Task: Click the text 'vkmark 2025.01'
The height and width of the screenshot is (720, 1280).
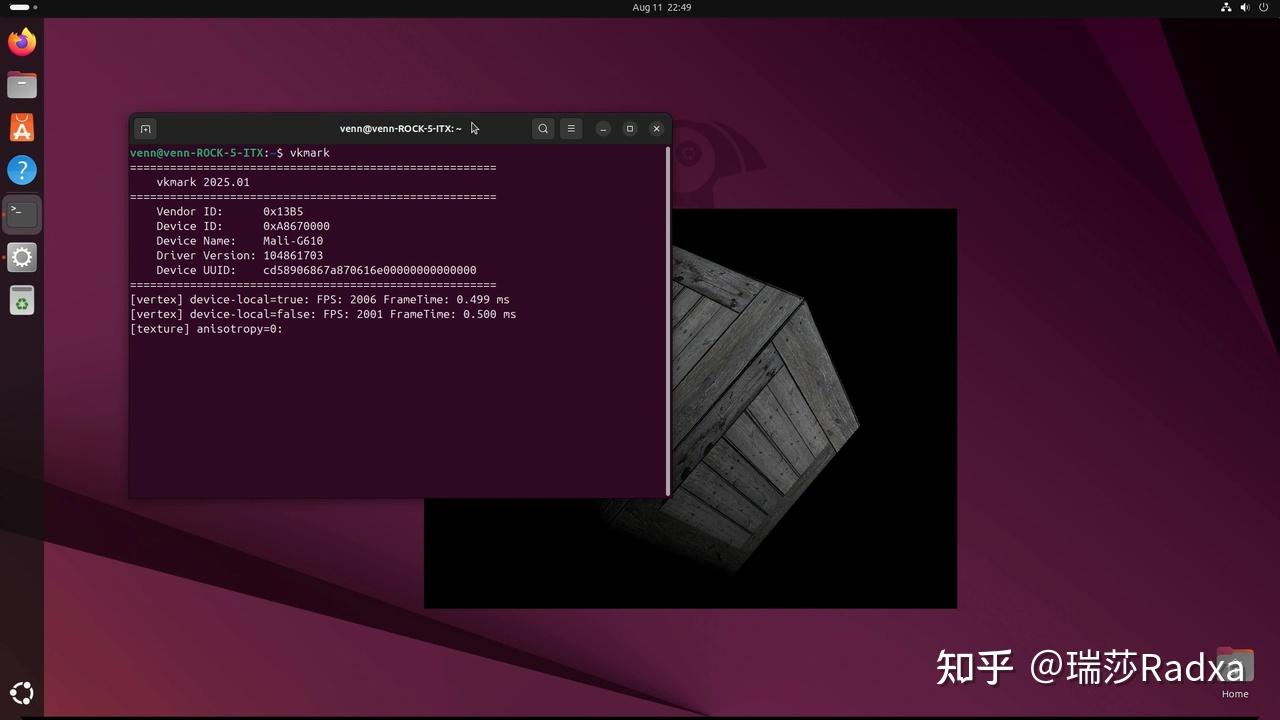Action: pos(203,183)
